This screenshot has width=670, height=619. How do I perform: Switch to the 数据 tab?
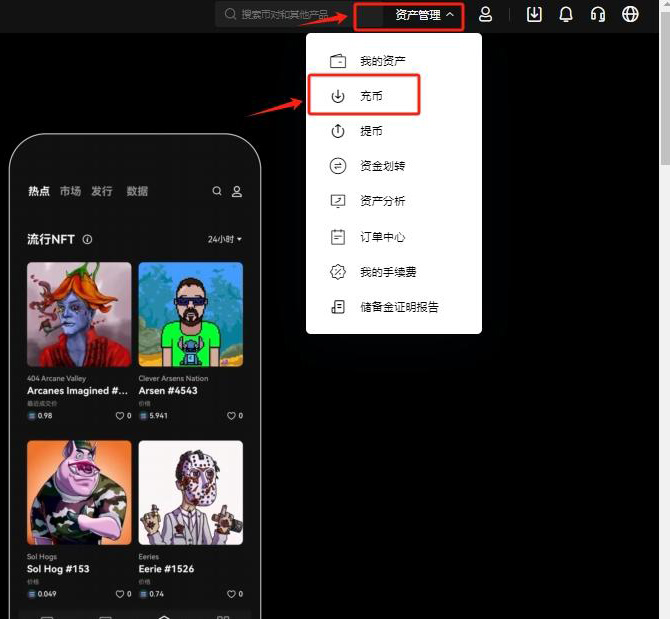(x=137, y=191)
